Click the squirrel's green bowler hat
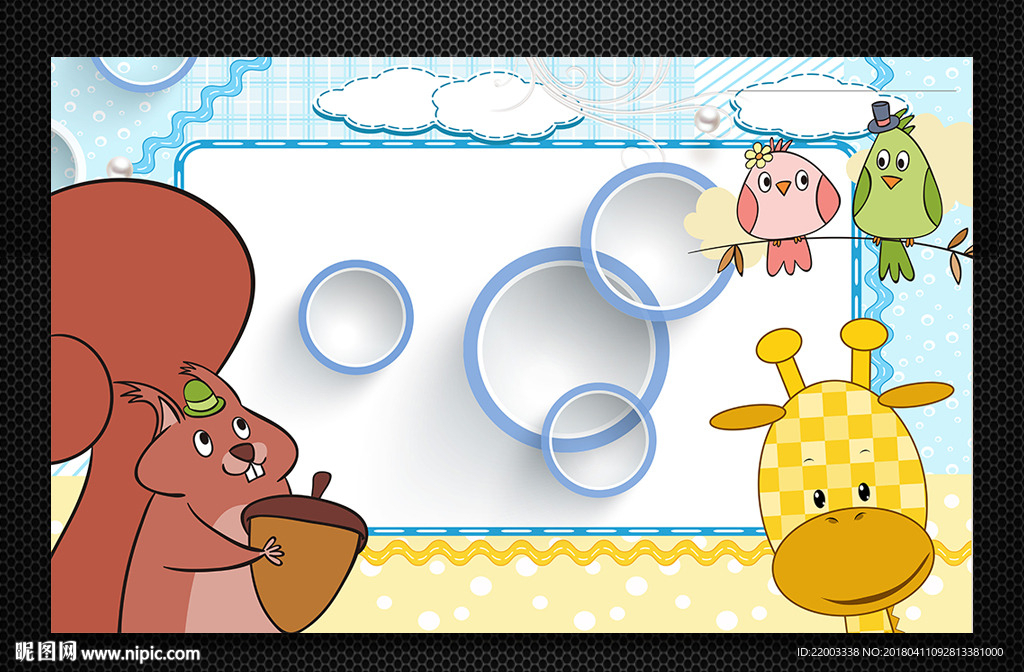This screenshot has width=1024, height=672. 203,398
